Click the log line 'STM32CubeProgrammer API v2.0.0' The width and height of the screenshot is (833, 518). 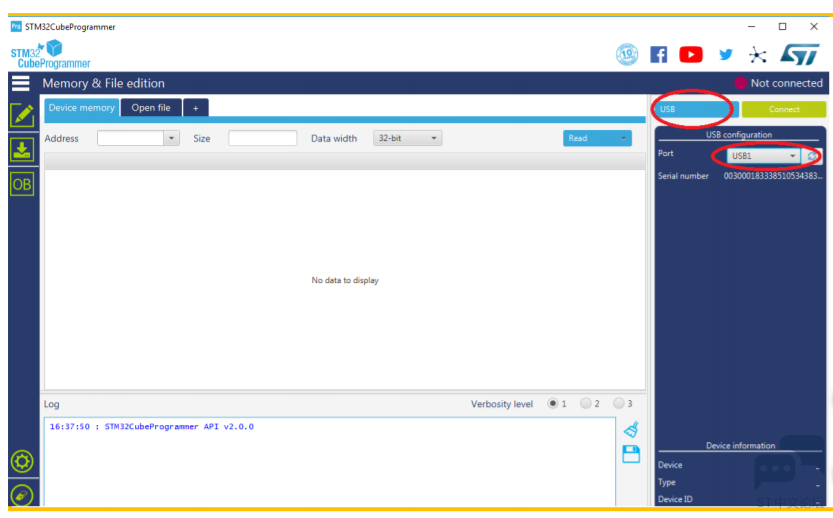click(x=179, y=426)
